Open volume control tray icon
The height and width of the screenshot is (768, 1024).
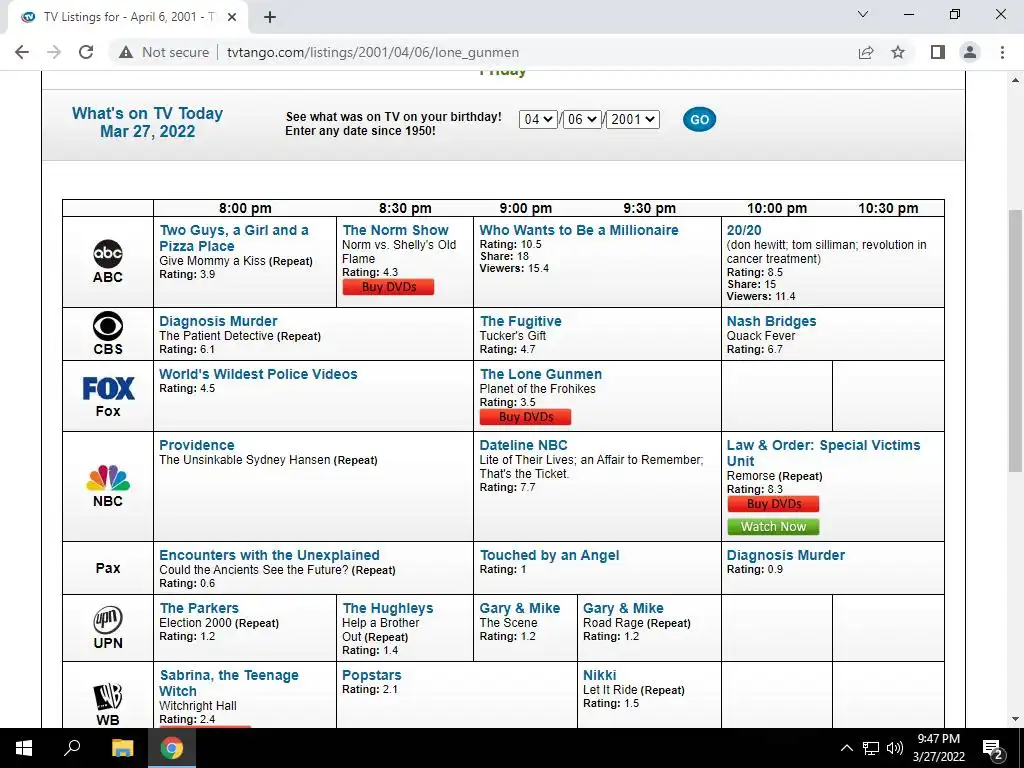click(895, 748)
